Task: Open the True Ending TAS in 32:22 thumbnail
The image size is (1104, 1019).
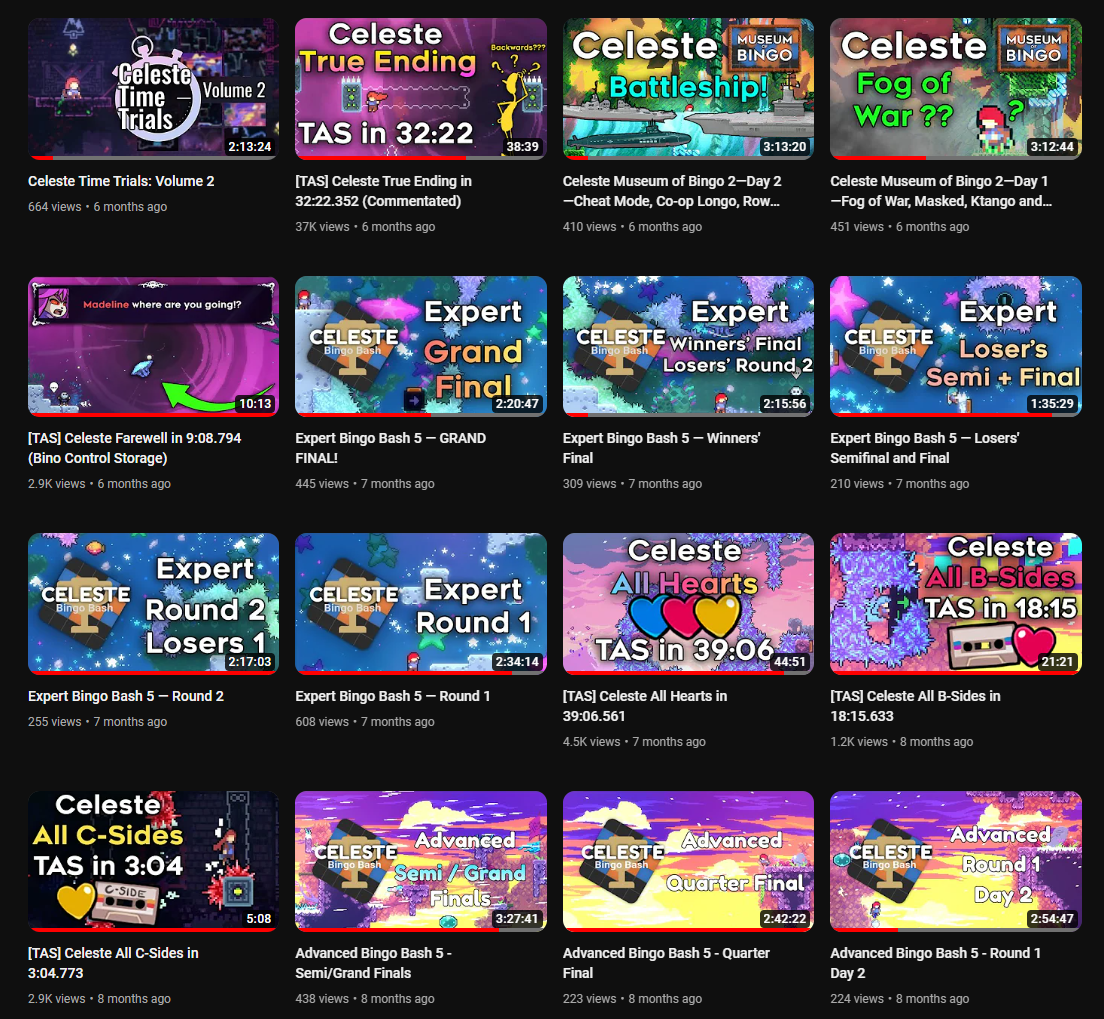Action: (420, 89)
